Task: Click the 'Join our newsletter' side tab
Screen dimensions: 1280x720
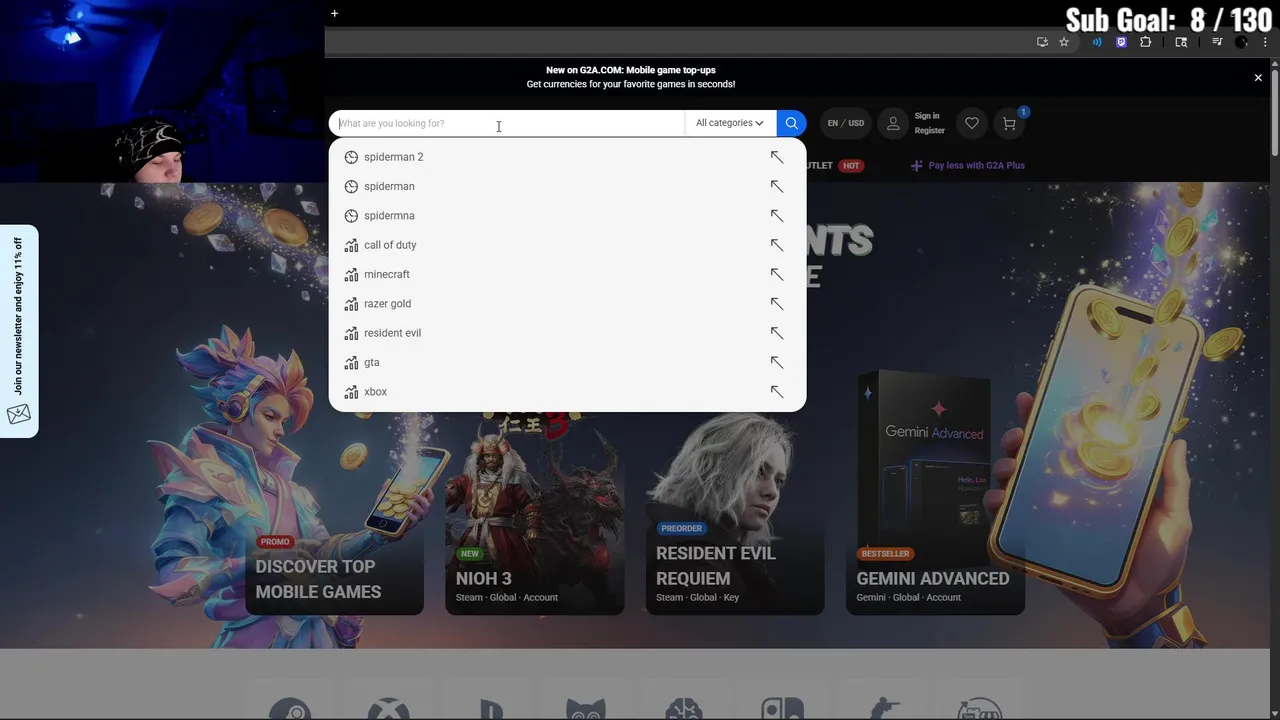Action: coord(19,330)
